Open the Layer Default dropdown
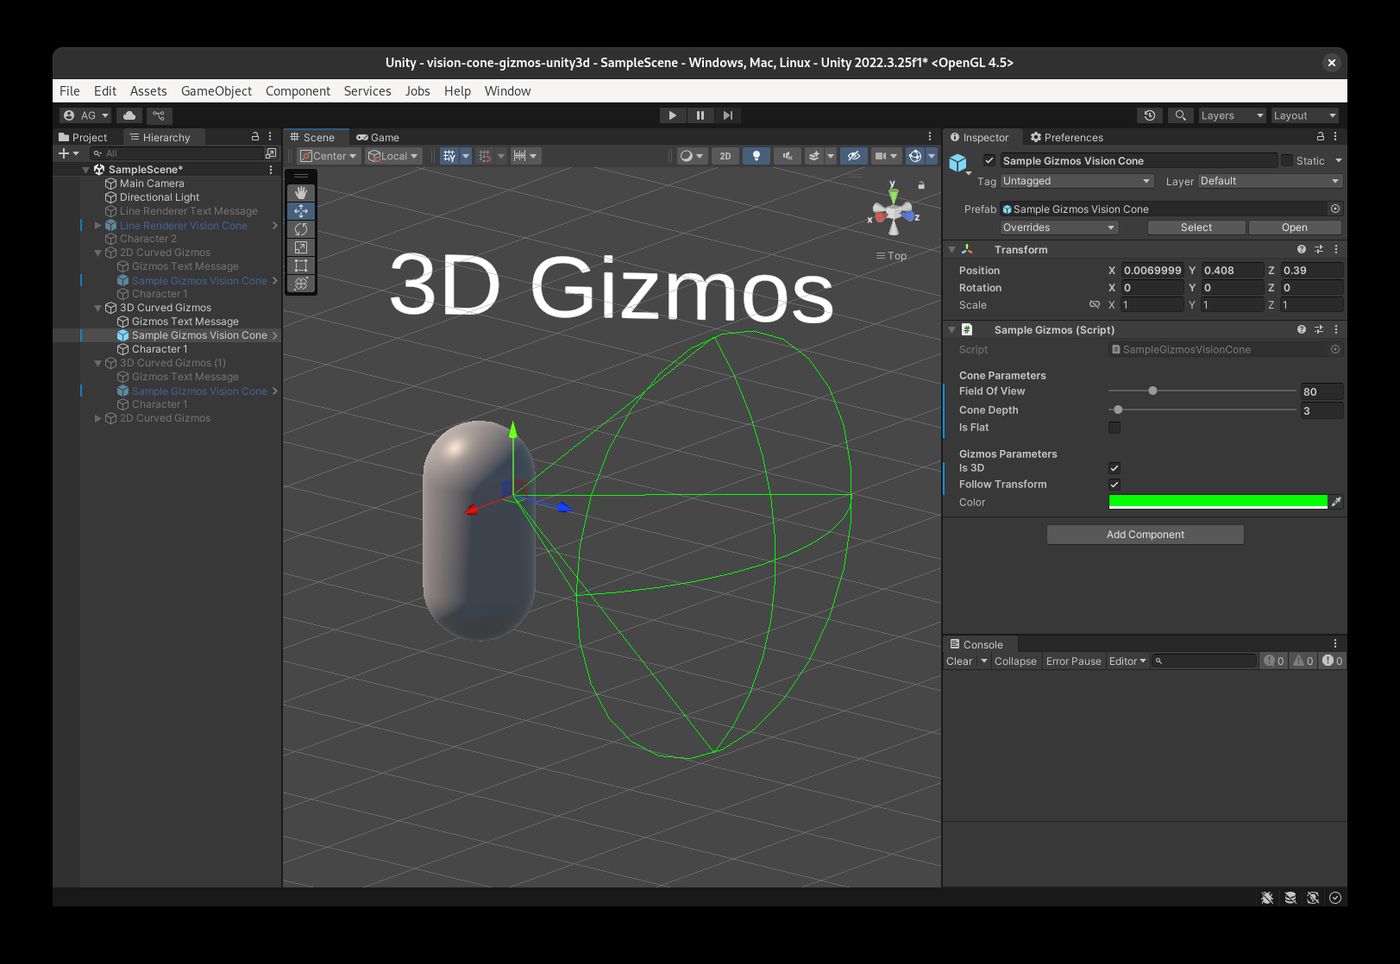 pyautogui.click(x=1269, y=181)
